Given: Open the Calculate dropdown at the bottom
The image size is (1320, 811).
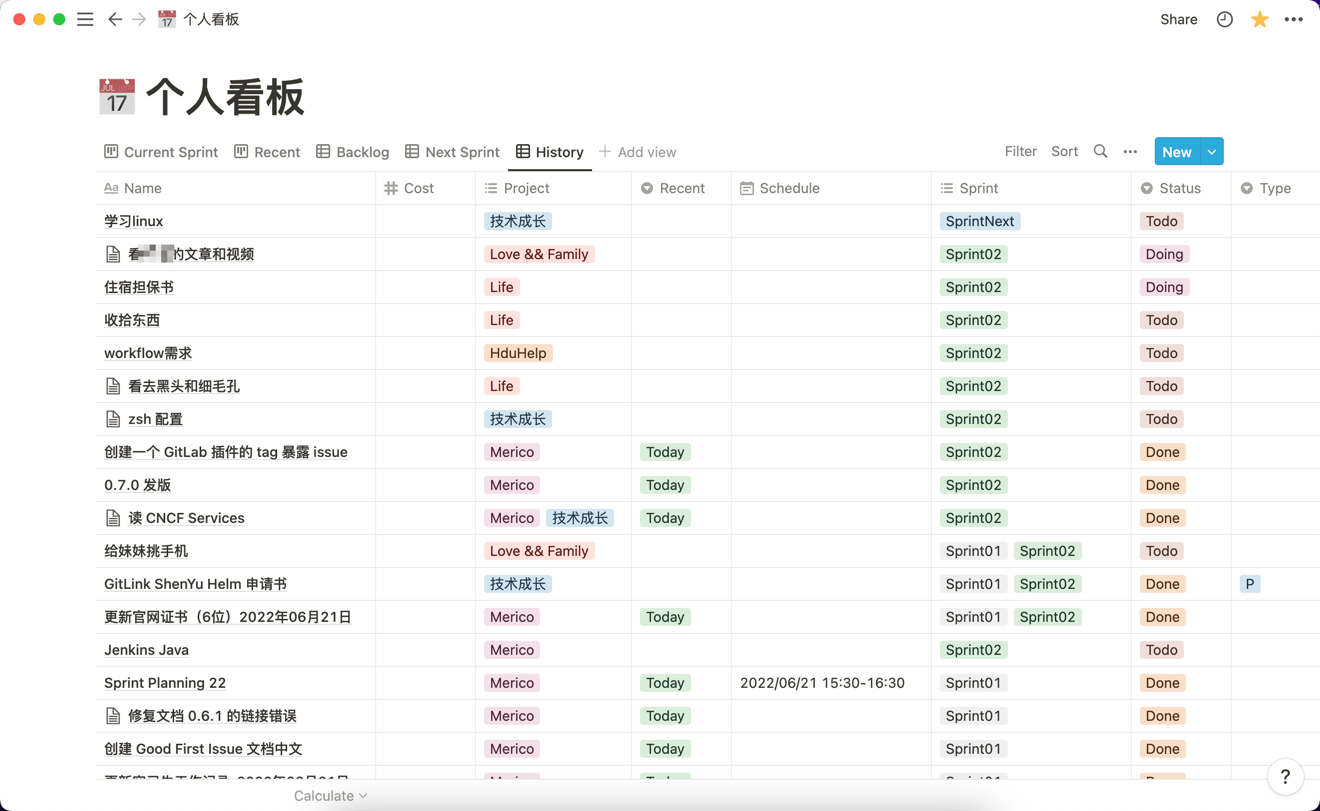Looking at the screenshot, I should [x=330, y=795].
